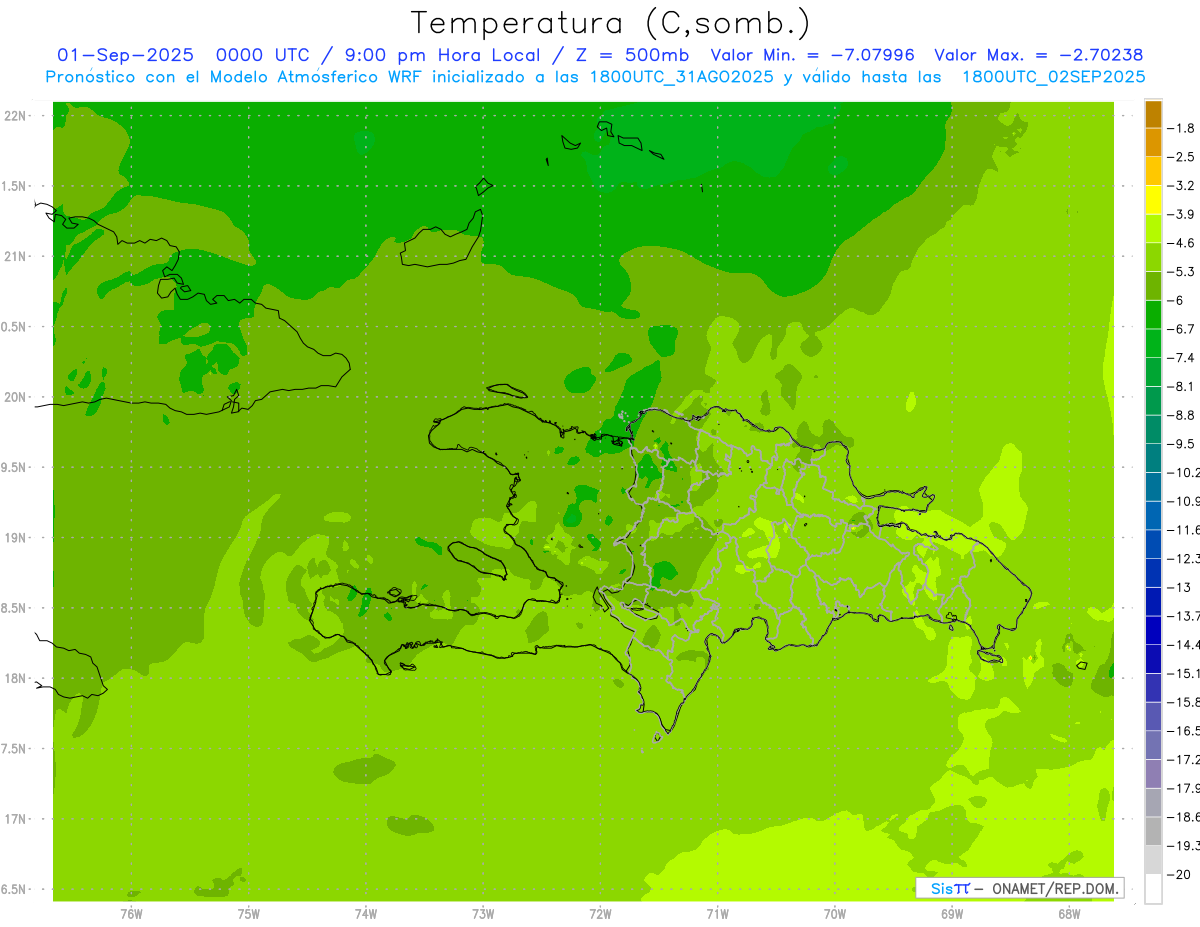Click the "Valor Min. = -7.07996" text
1200x927 pixels.
(x=812, y=55)
